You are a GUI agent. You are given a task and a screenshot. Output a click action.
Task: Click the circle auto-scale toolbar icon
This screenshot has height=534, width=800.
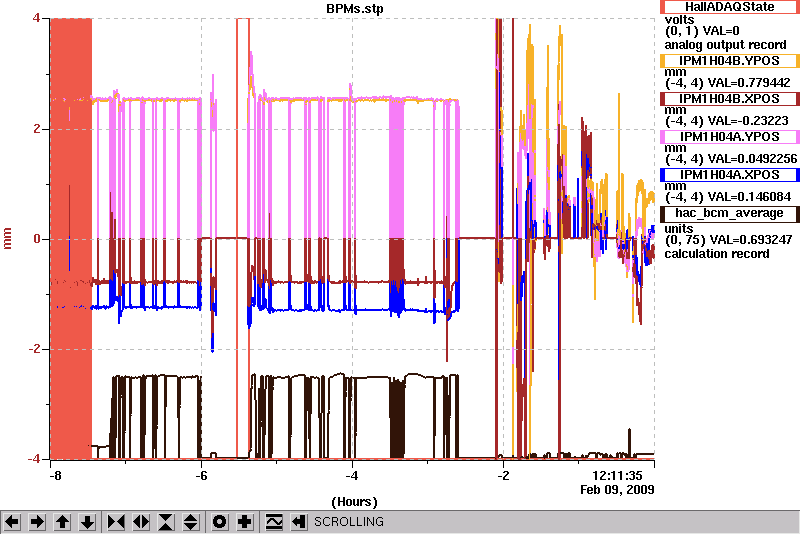(220, 522)
